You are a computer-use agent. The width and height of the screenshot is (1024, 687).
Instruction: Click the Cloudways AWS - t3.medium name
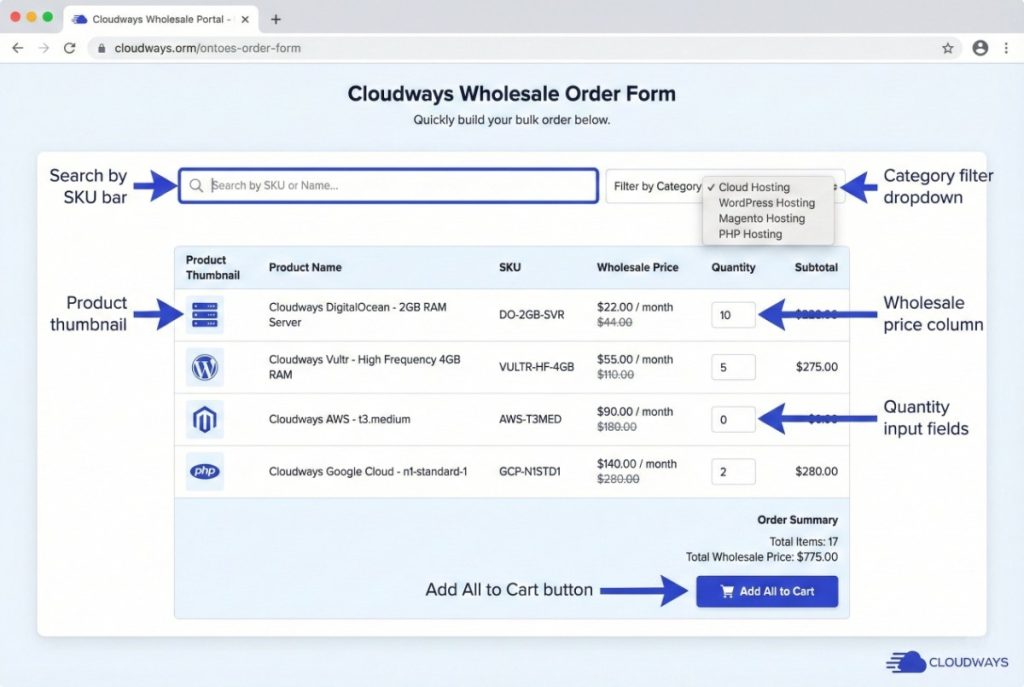[340, 419]
